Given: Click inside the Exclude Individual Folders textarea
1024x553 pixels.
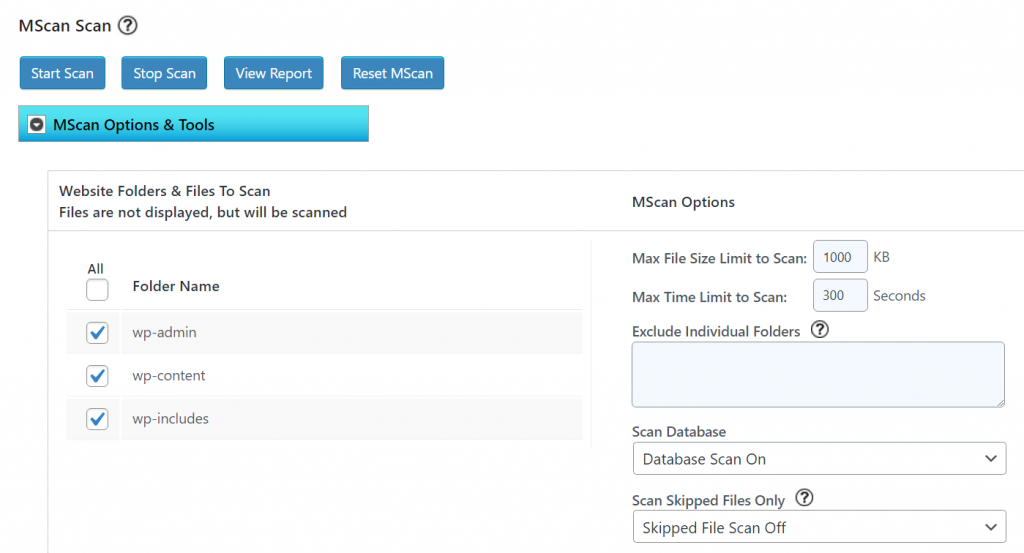Looking at the screenshot, I should point(818,374).
